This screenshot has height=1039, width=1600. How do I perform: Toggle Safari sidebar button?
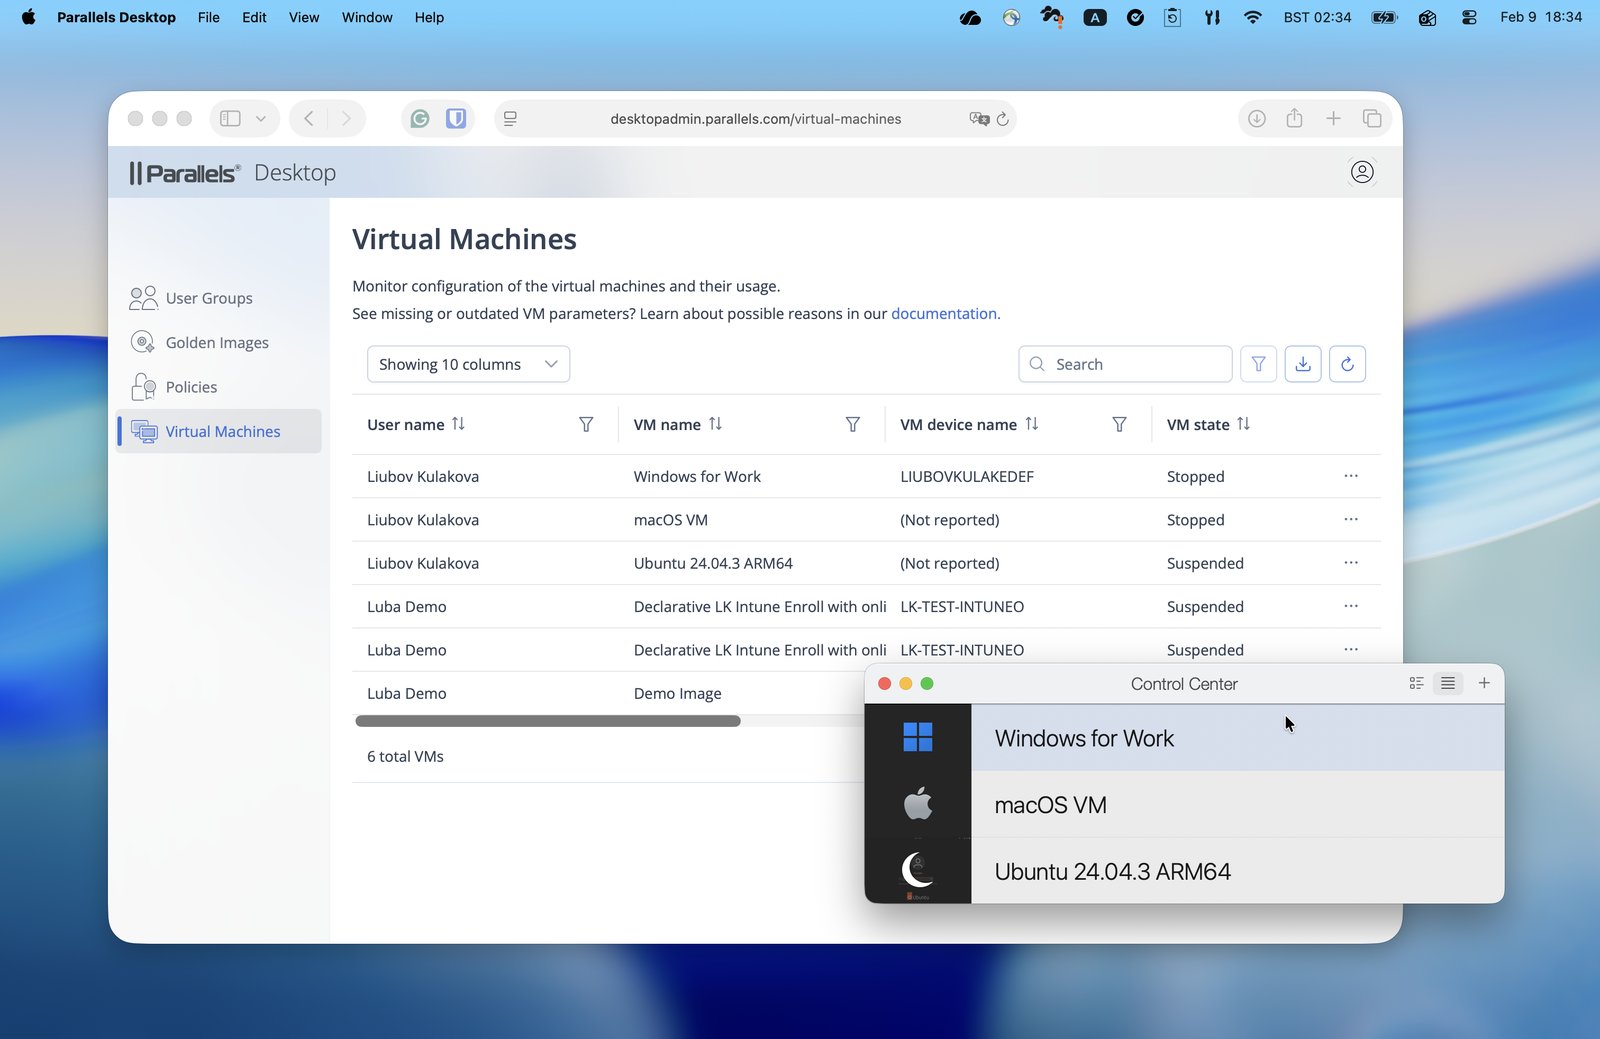click(230, 119)
